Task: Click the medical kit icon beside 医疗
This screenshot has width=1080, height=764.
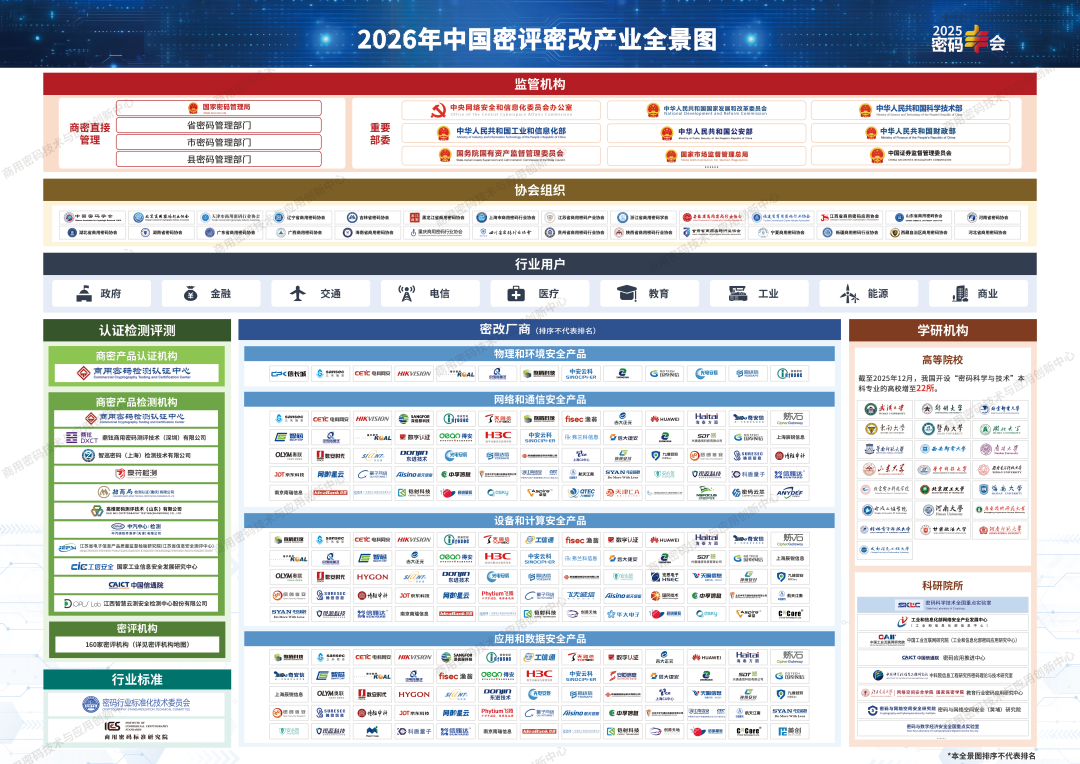Action: click(516, 293)
